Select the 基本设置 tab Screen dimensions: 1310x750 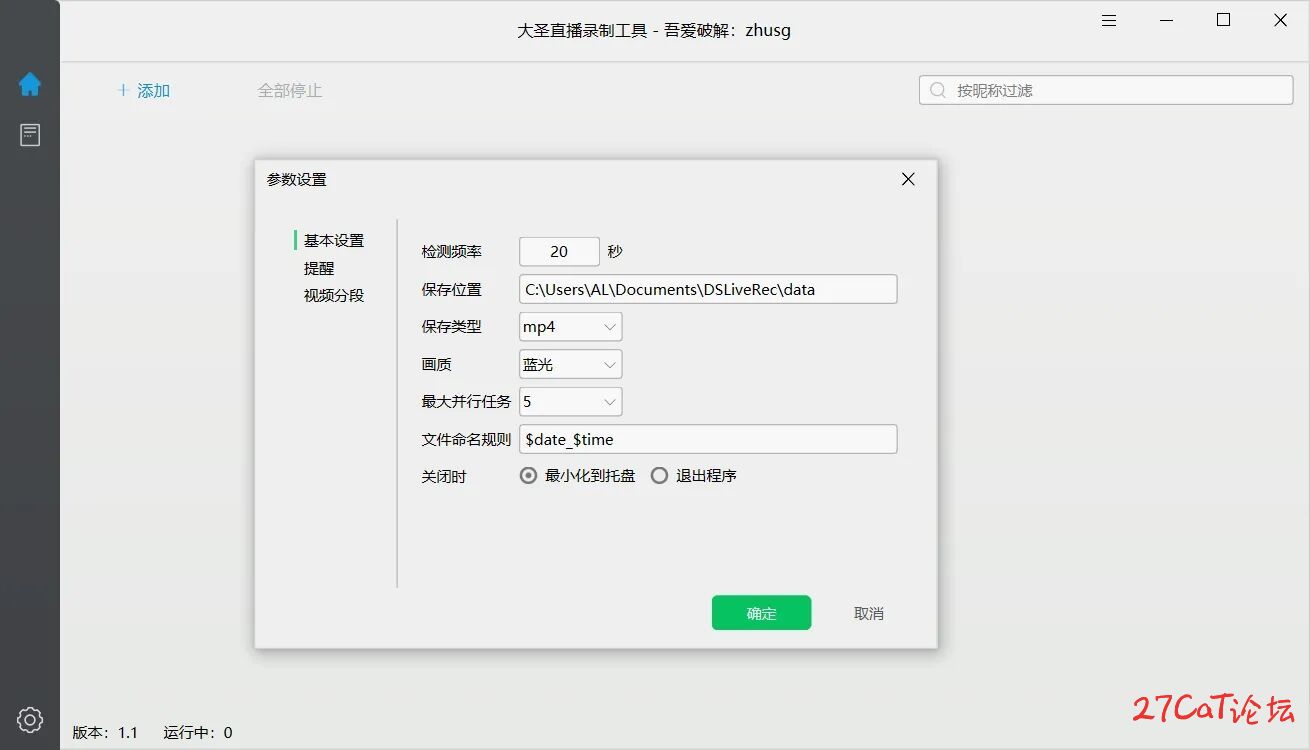334,240
